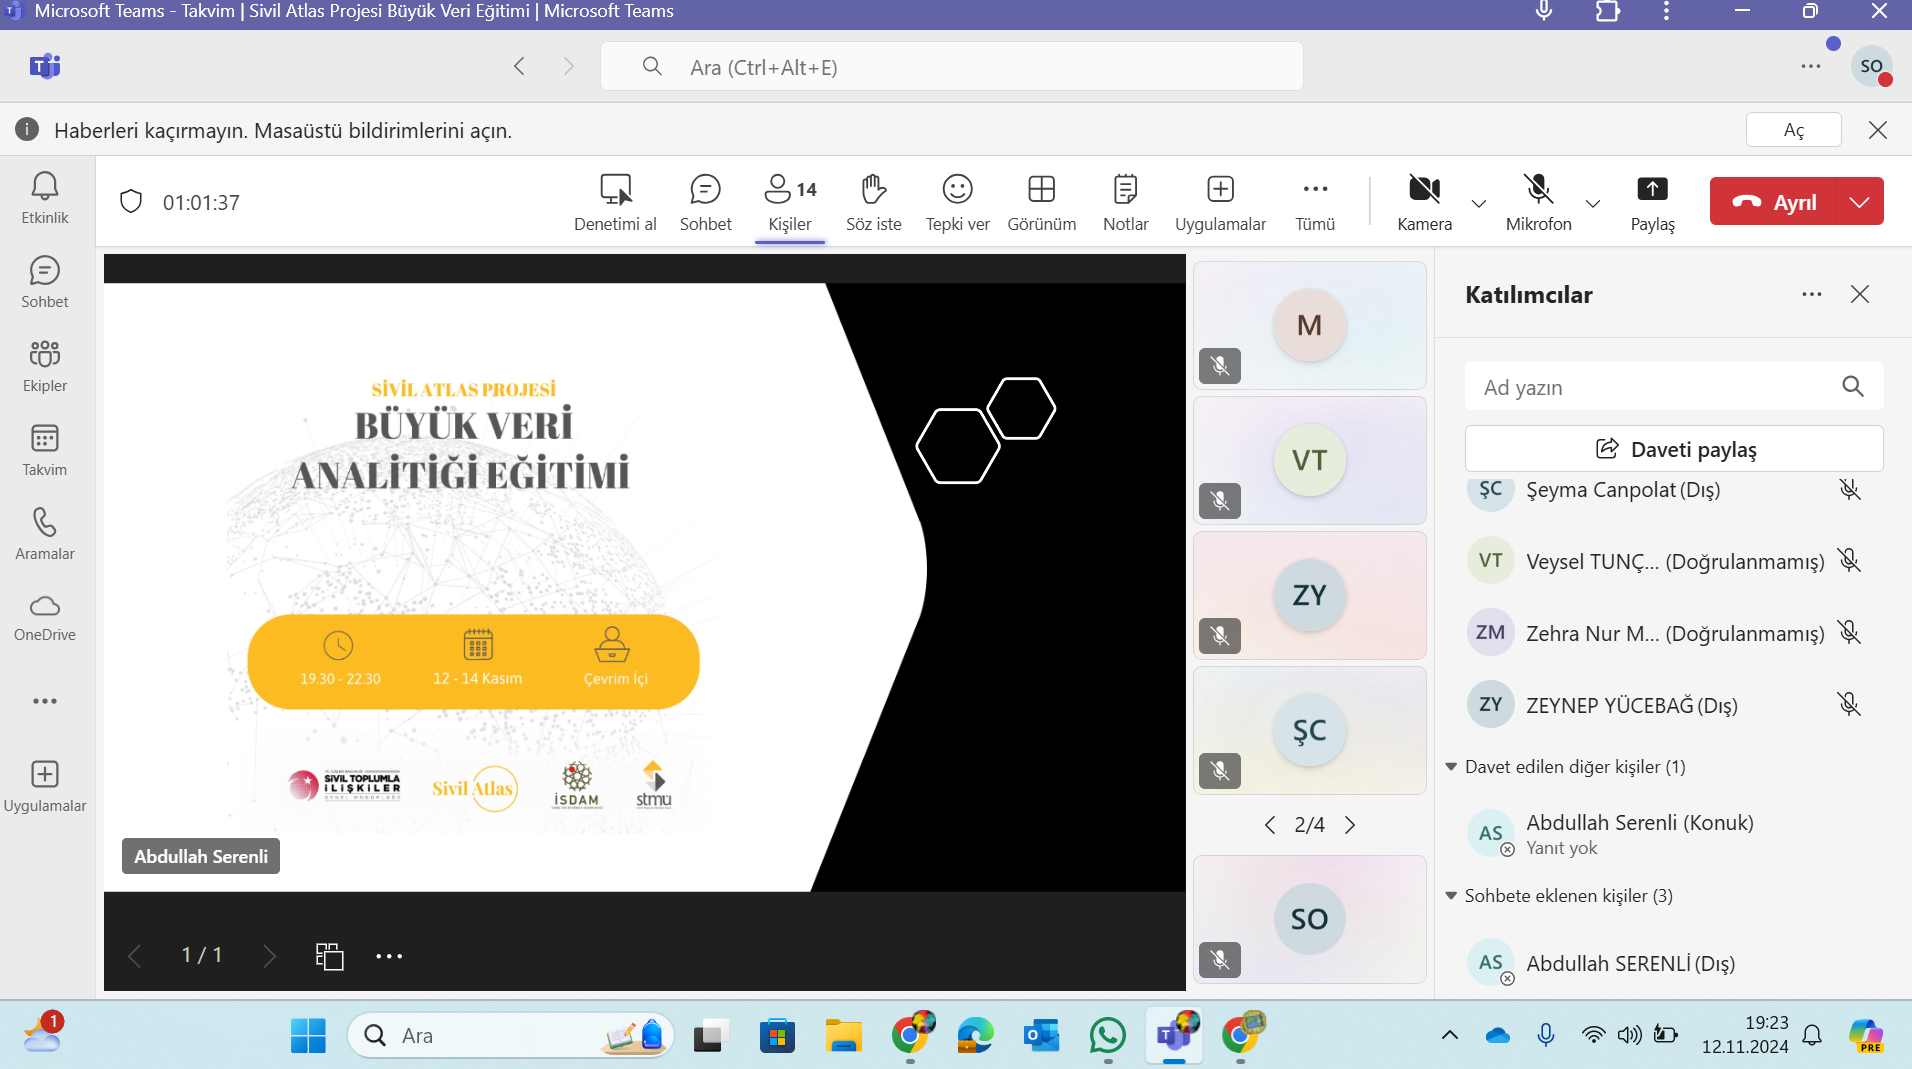Open the Mikrofon options dropdown arrow
1912x1069 pixels.
tap(1593, 203)
